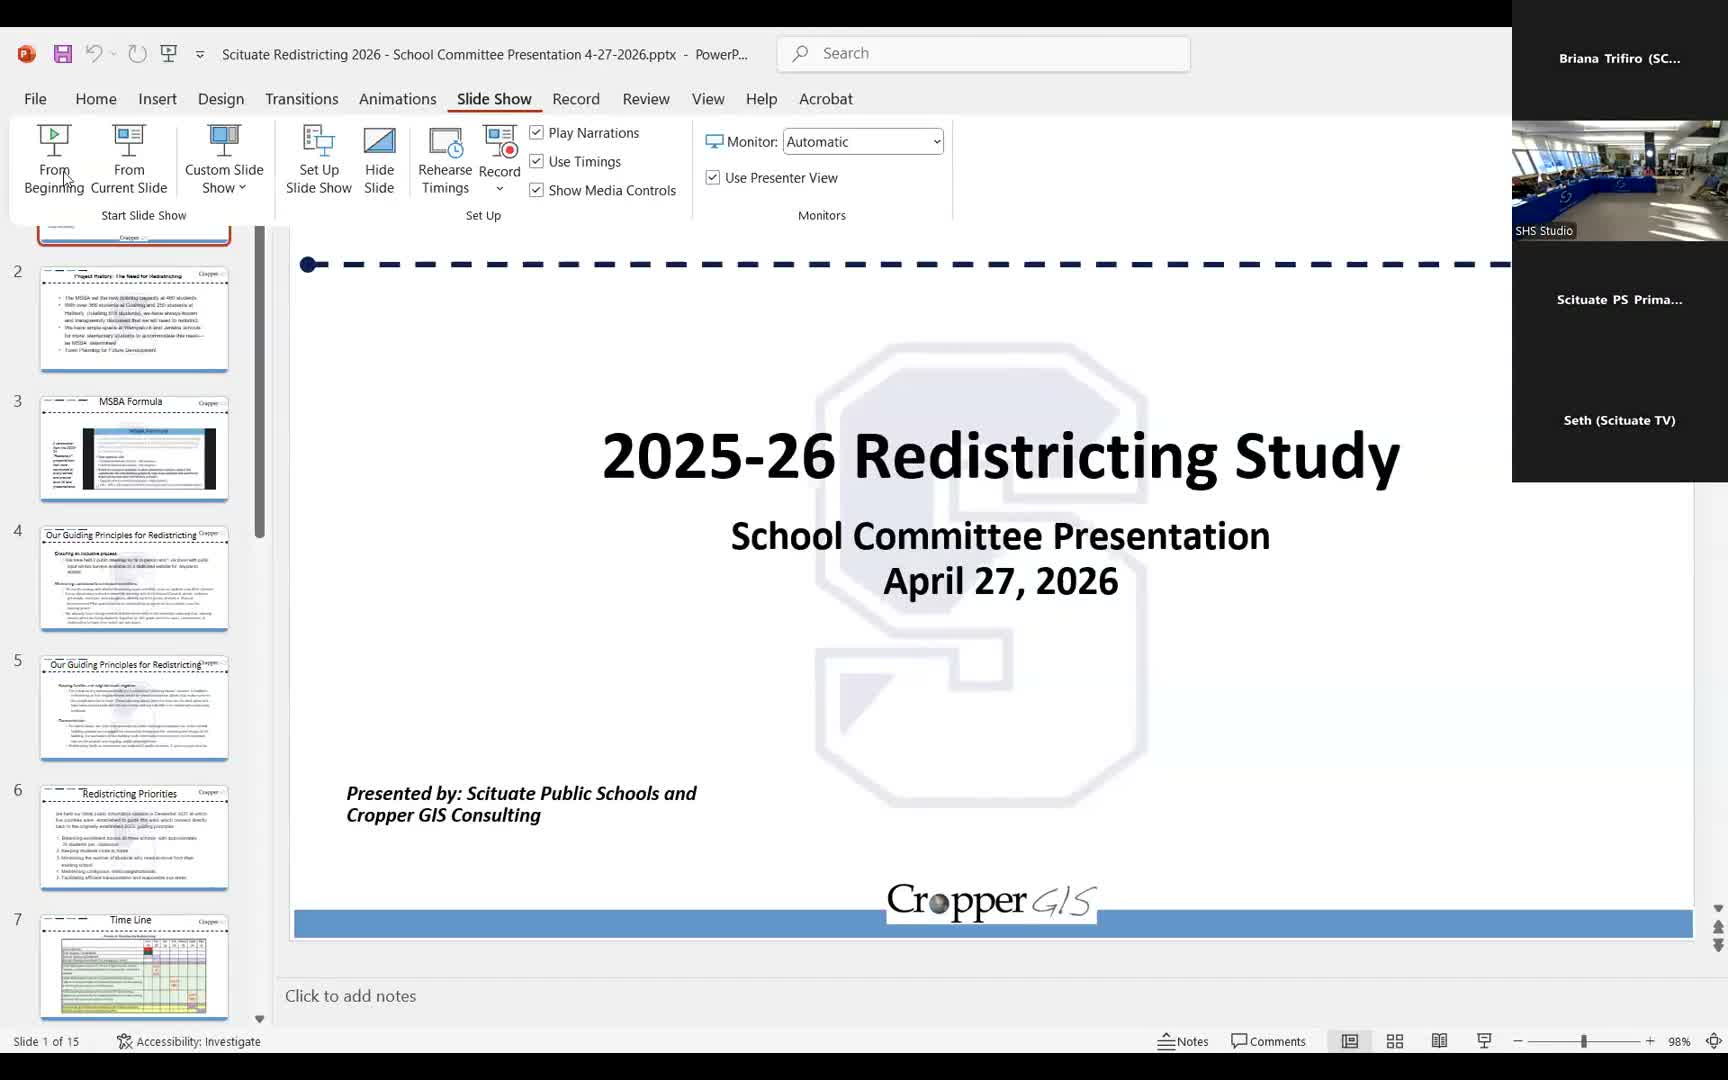Click the slide panel vertical scrollbar thumb
This screenshot has height=1080, width=1728.
point(260,382)
